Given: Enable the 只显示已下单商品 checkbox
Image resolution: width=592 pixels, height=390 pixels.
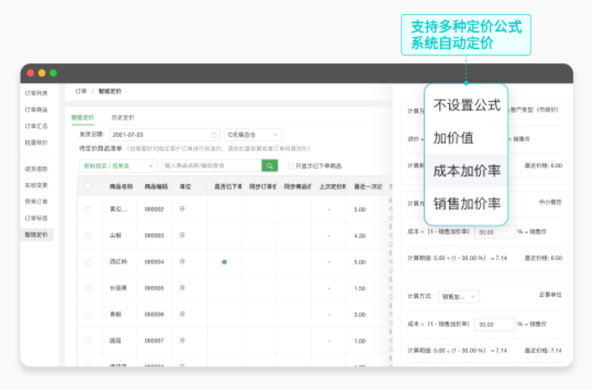Looking at the screenshot, I should (291, 166).
